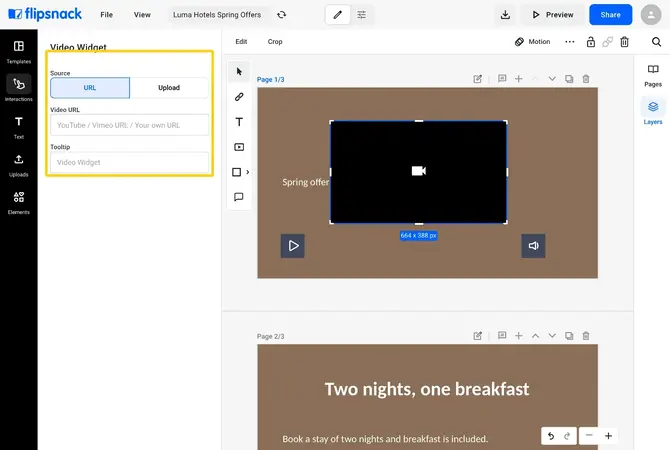670x450 pixels.
Task: Select the link tool
Action: coord(239,97)
